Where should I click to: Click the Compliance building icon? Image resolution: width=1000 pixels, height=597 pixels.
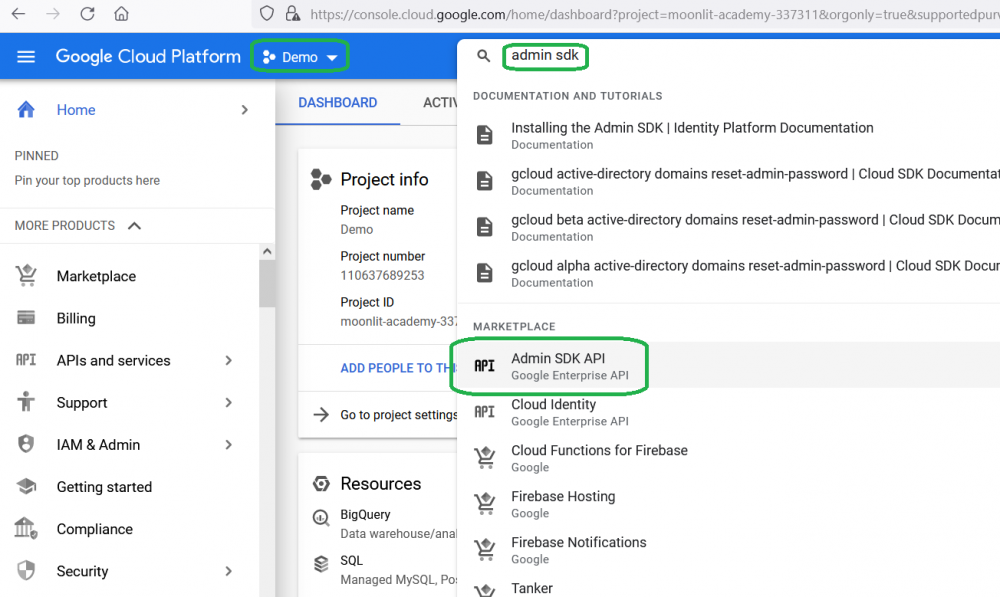[x=26, y=529]
